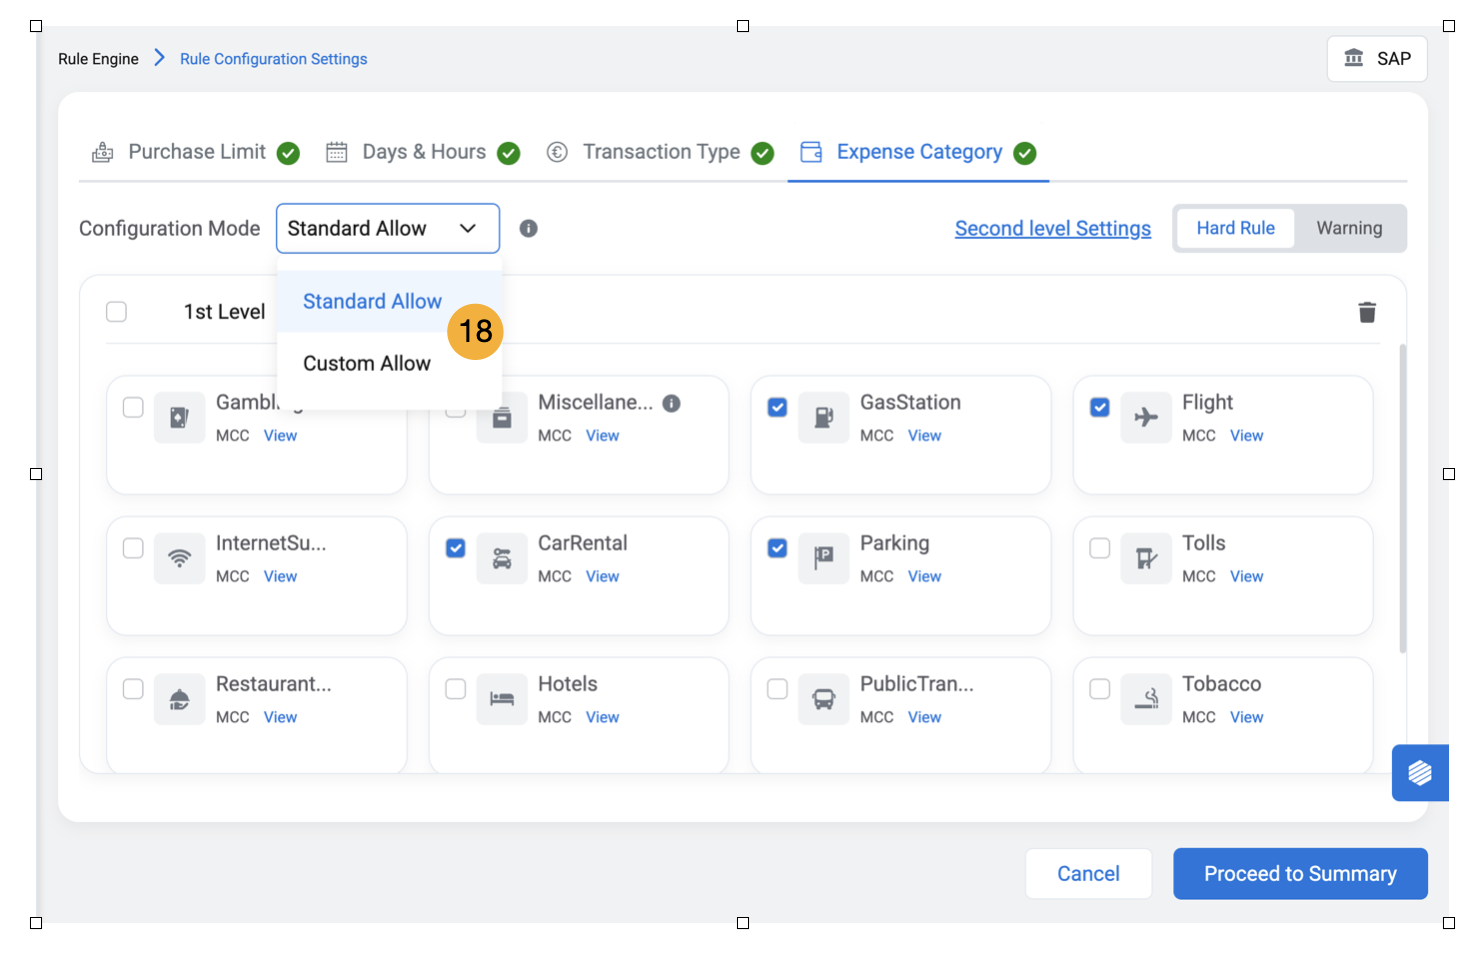Click the trash delete icon
The image size is (1474, 962).
pyautogui.click(x=1367, y=312)
